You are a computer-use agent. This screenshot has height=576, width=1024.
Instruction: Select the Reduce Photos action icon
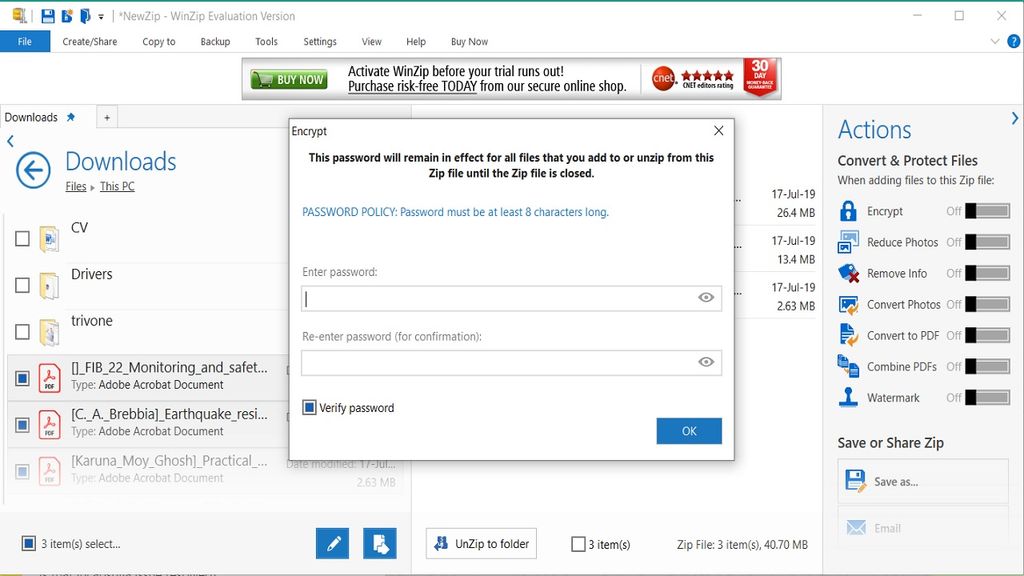[851, 242]
